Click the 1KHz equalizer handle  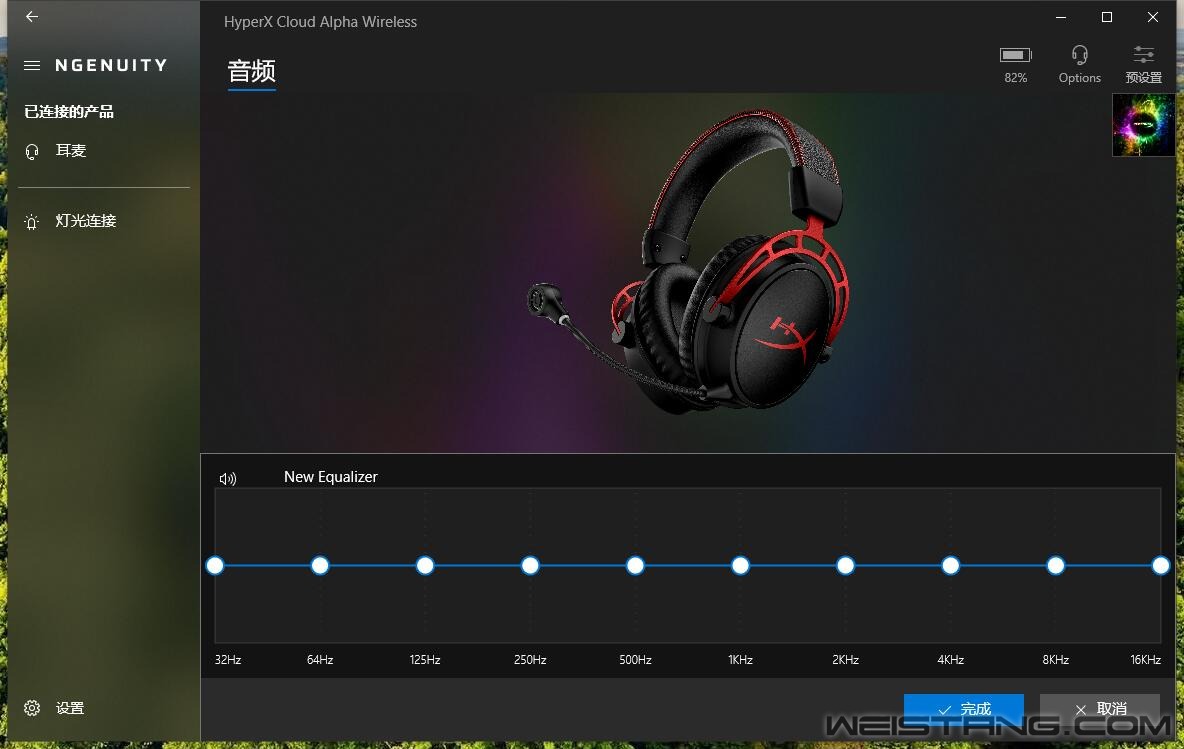[x=741, y=566]
